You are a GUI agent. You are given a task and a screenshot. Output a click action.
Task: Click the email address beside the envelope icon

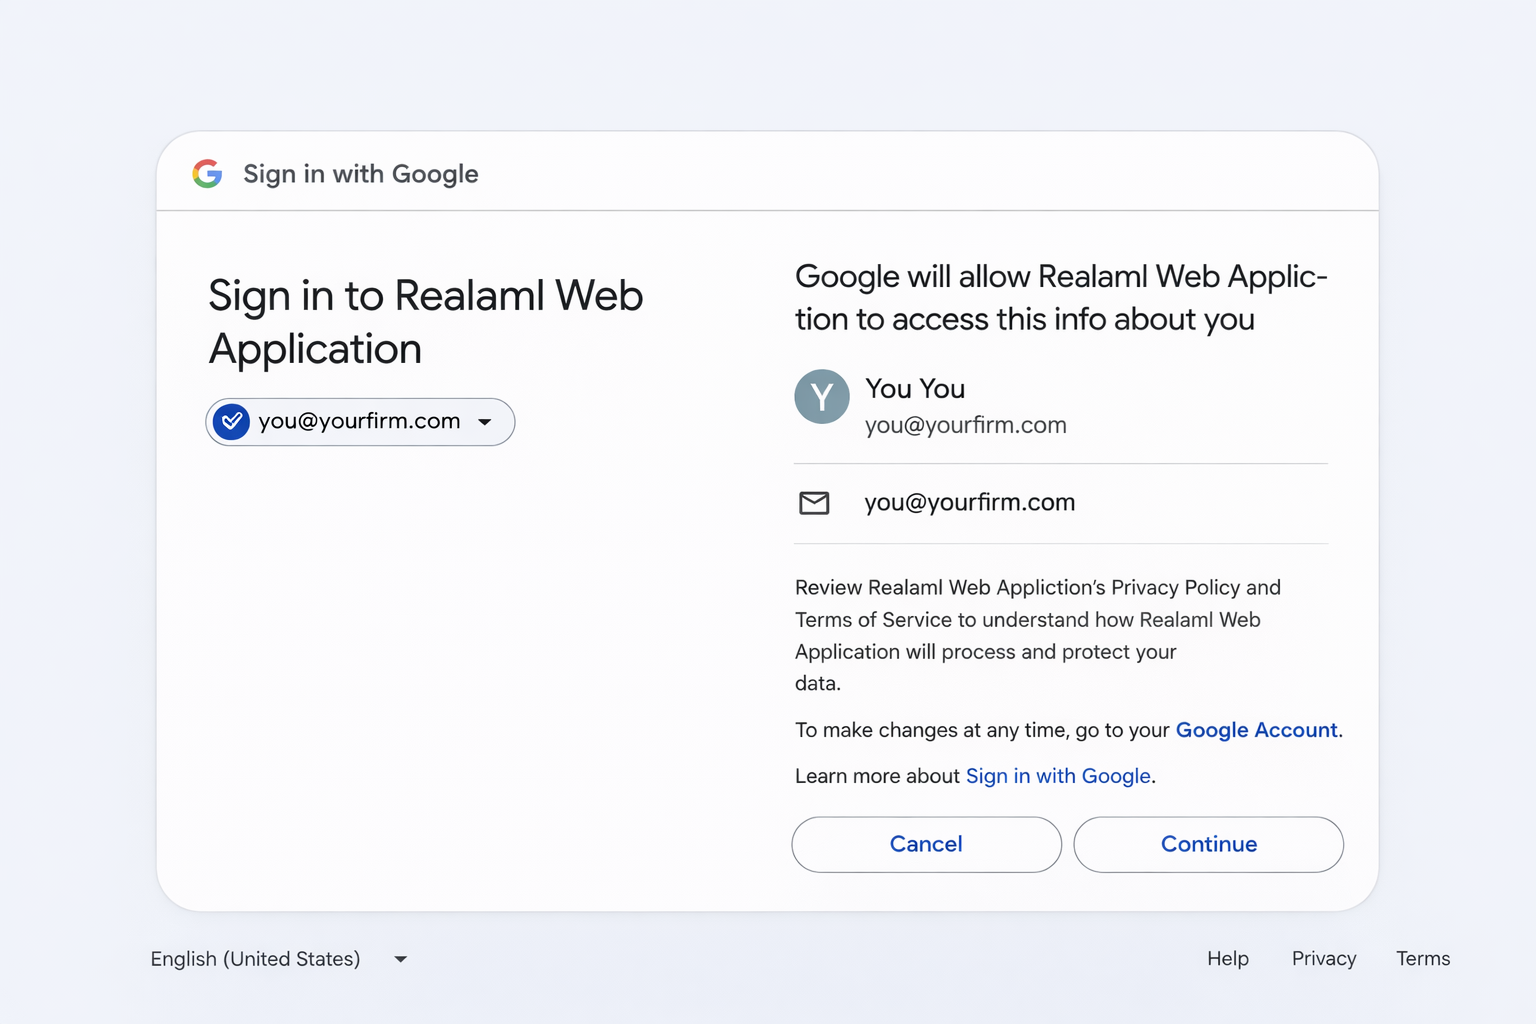point(969,503)
